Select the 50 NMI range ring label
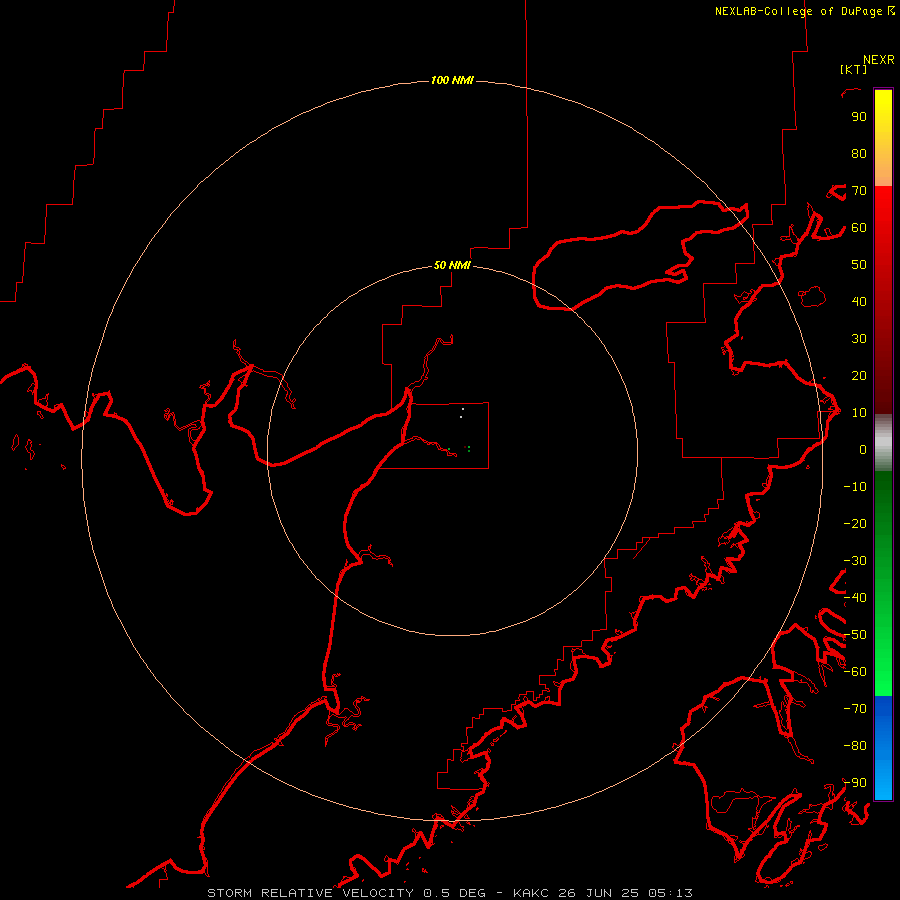The width and height of the screenshot is (900, 900). pyautogui.click(x=452, y=265)
